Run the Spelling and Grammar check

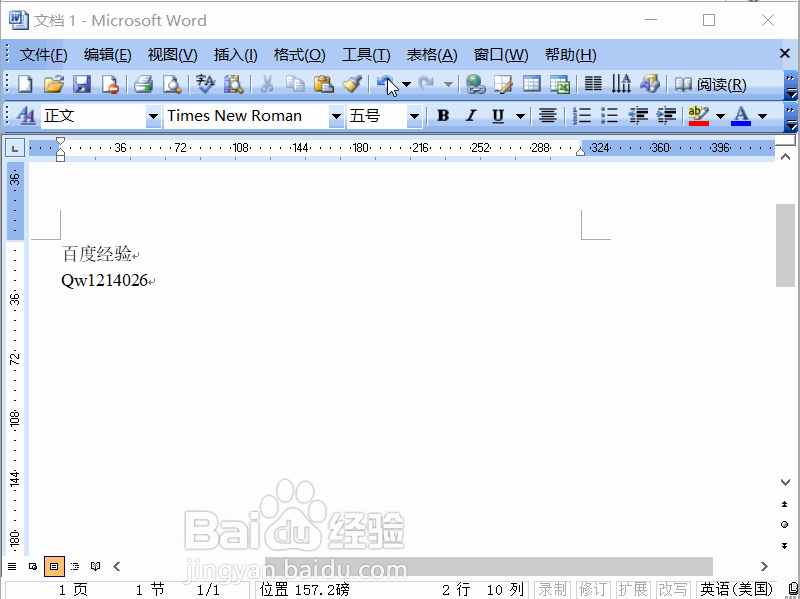click(x=206, y=84)
